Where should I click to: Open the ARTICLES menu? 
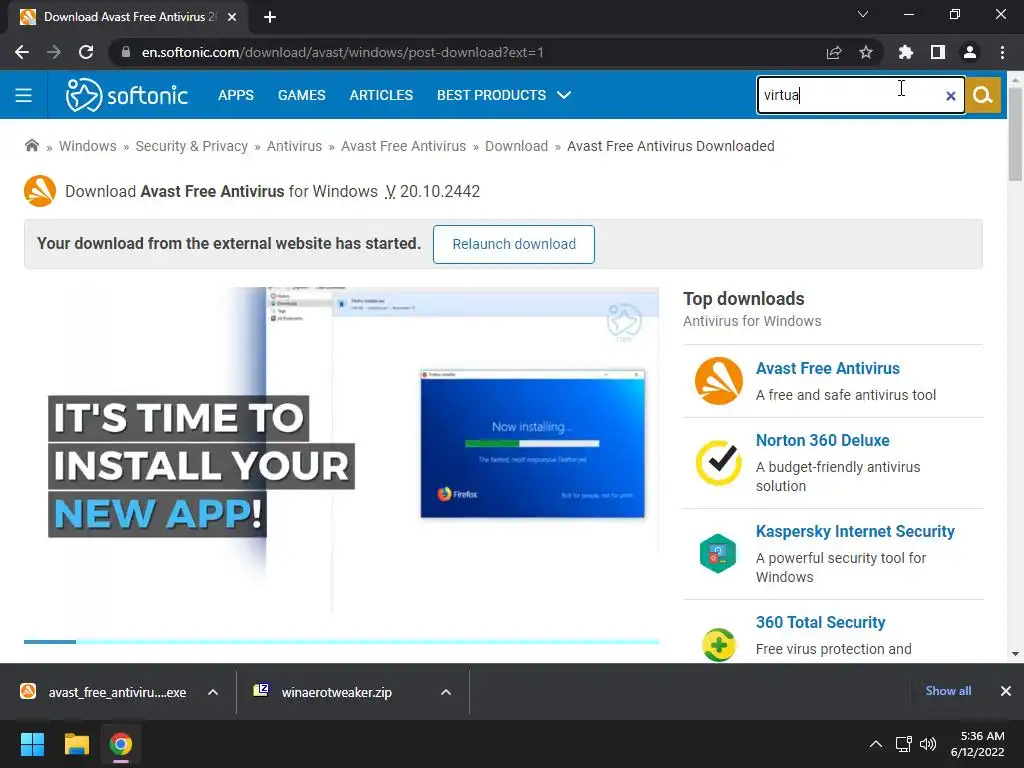(381, 95)
